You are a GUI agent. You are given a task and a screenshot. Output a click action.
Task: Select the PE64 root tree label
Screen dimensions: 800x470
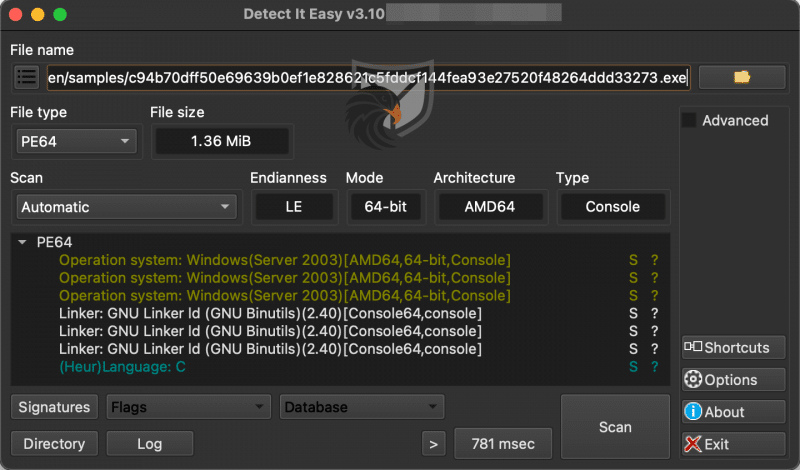[55, 242]
